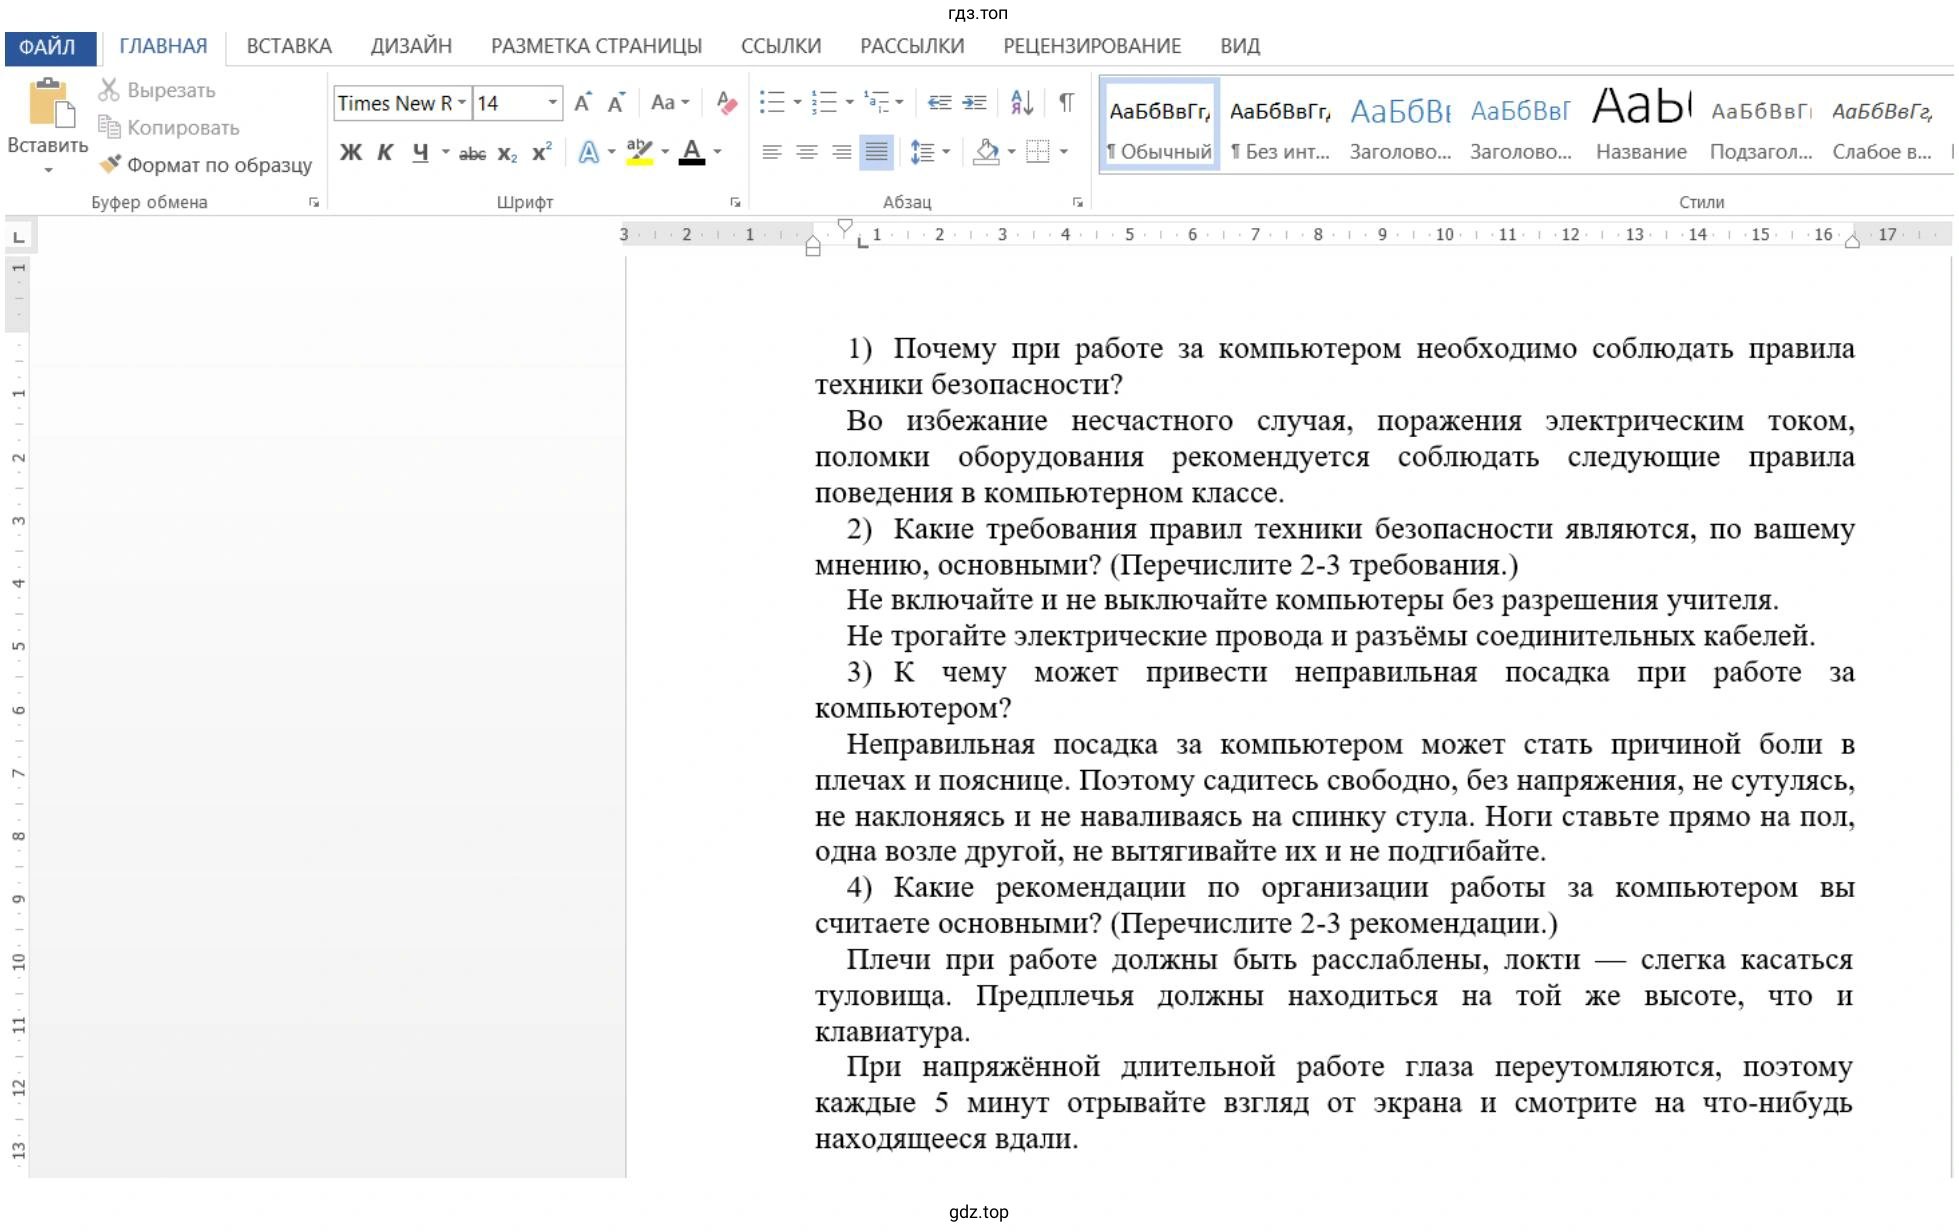
Task: Center text alignment icon
Action: (807, 152)
